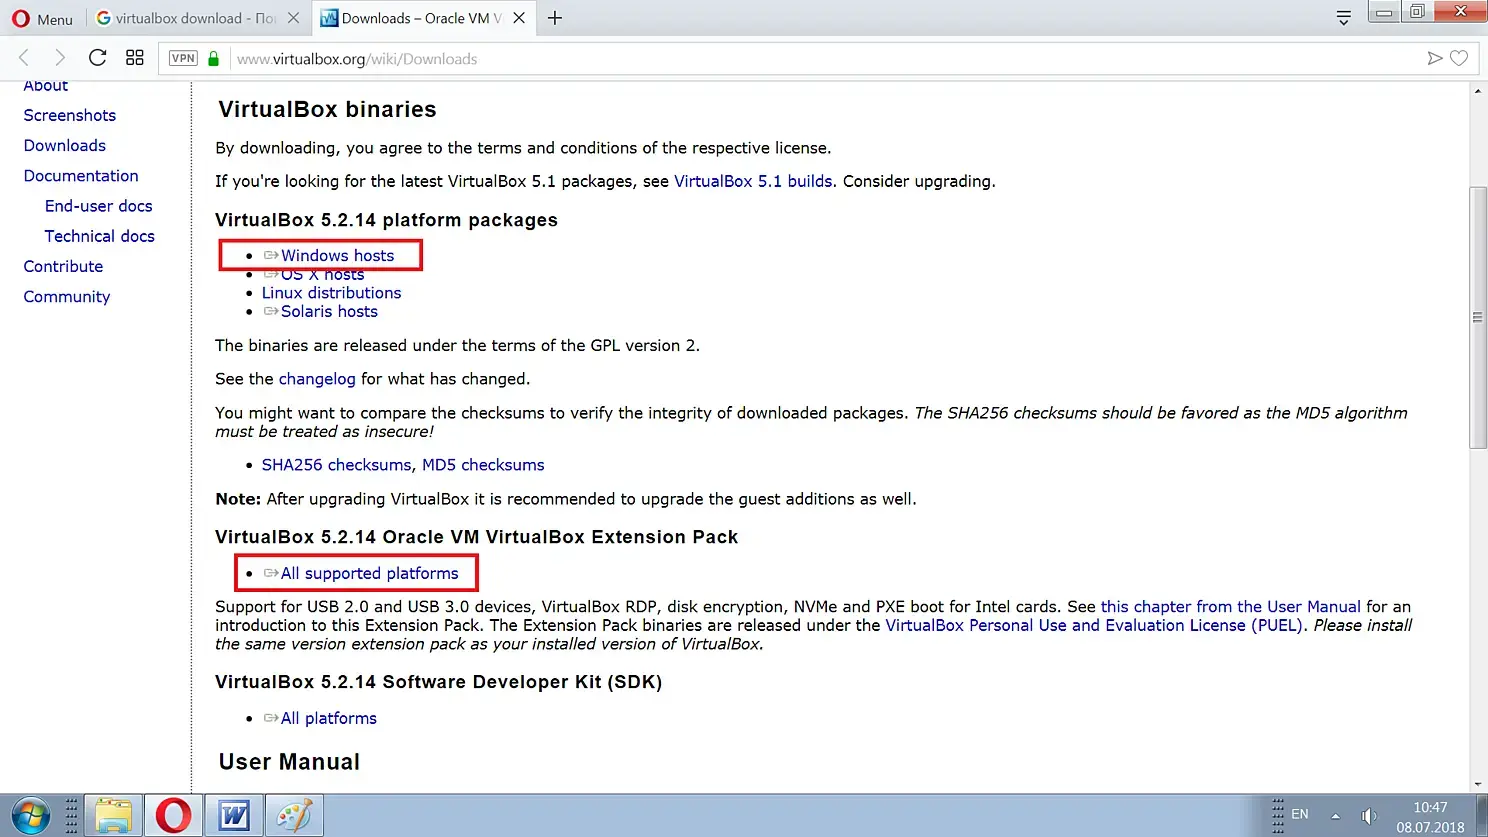1488x837 pixels.
Task: Reload the current page
Action: tap(97, 58)
